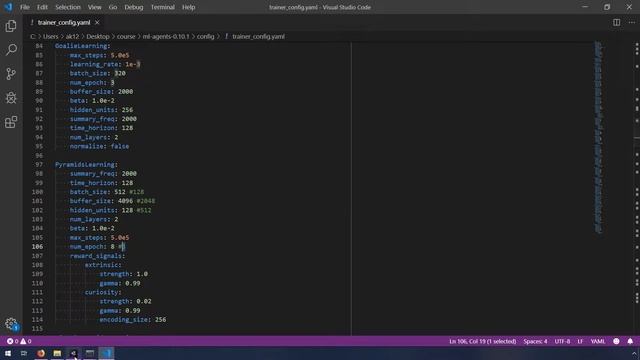Open File Explorer from the taskbar
The image size is (640, 360).
pyautogui.click(x=57, y=353)
